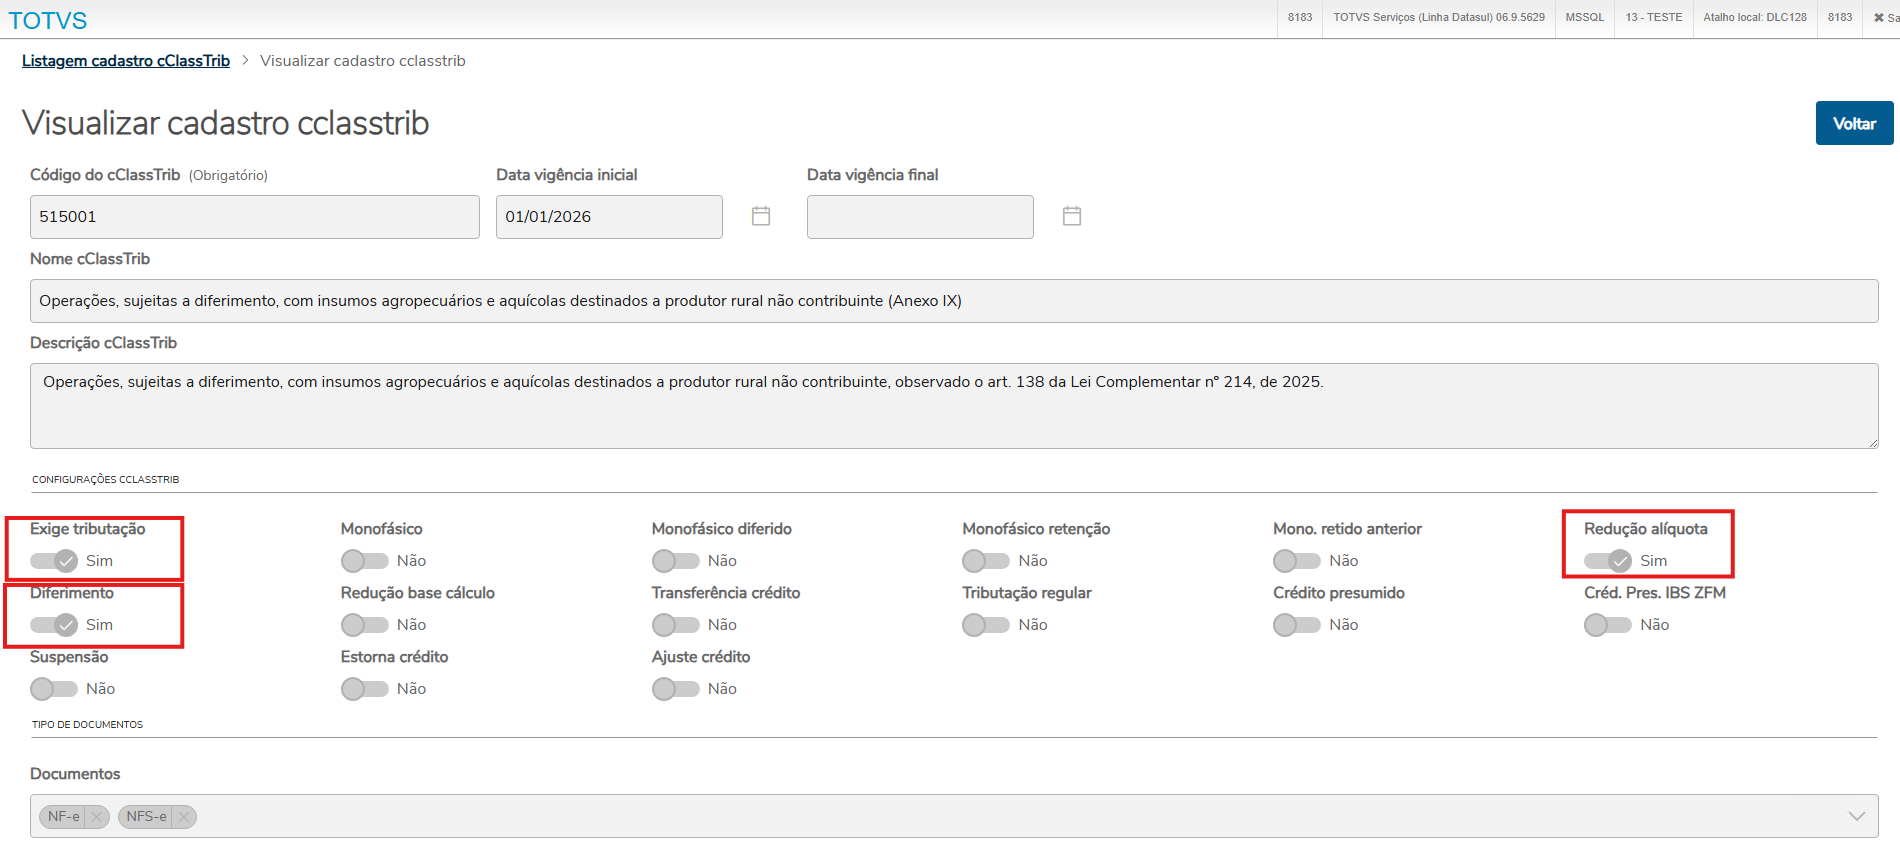Click the Nome cClassTrib field
The width and height of the screenshot is (1900, 852).
tap(954, 301)
